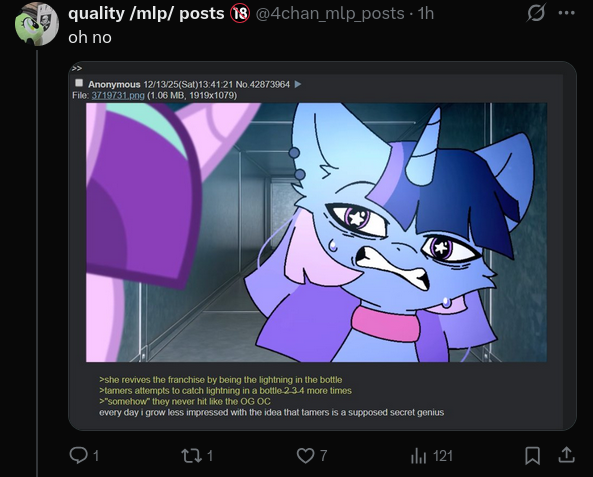Click the post number No.42873964
This screenshot has height=477, width=593.
click(x=263, y=84)
